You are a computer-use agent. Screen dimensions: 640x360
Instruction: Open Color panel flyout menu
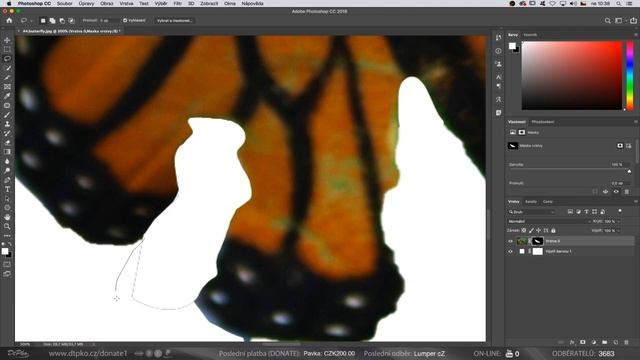[636, 35]
